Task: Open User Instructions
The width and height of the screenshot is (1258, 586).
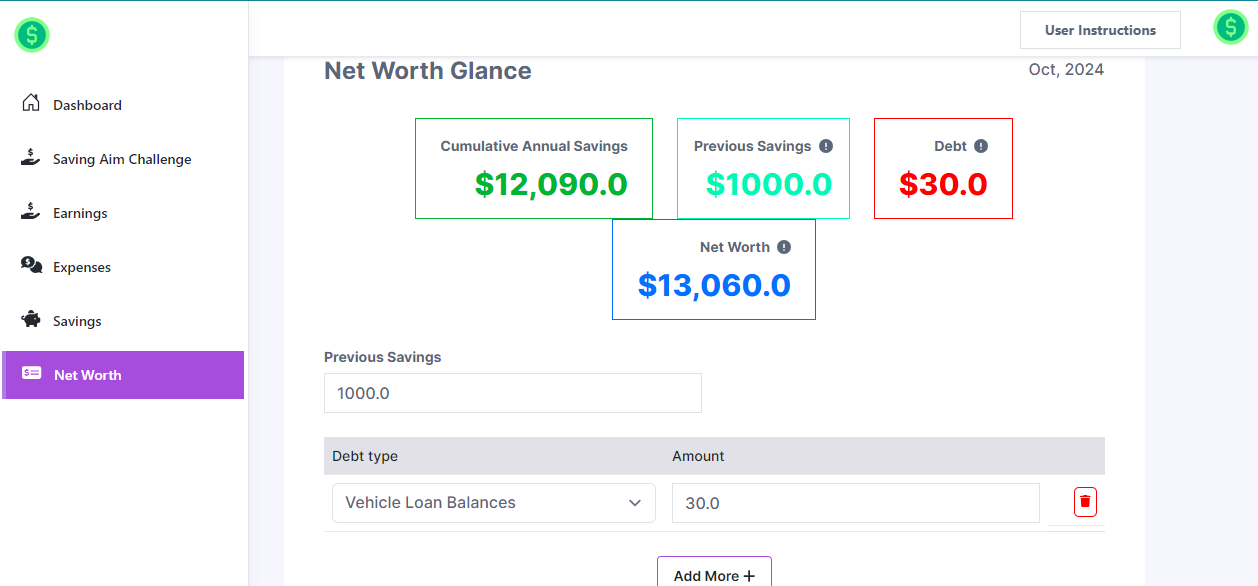Action: point(1100,30)
